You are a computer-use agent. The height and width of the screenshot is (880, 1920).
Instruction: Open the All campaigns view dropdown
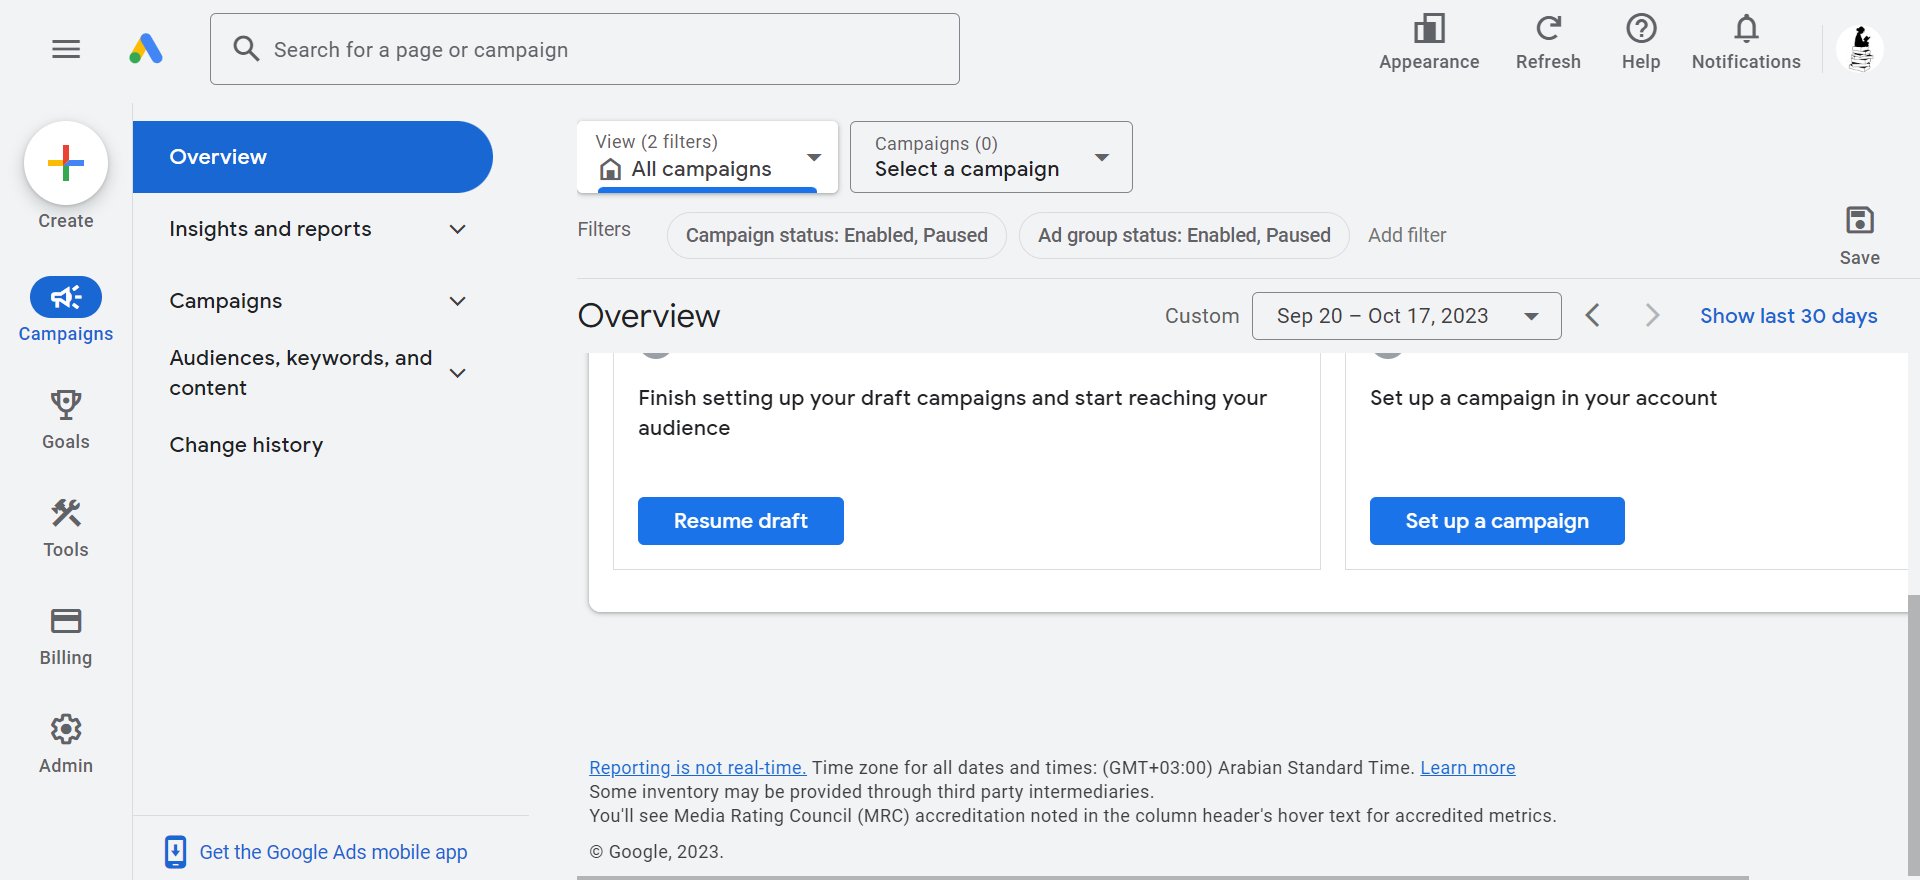click(x=707, y=157)
